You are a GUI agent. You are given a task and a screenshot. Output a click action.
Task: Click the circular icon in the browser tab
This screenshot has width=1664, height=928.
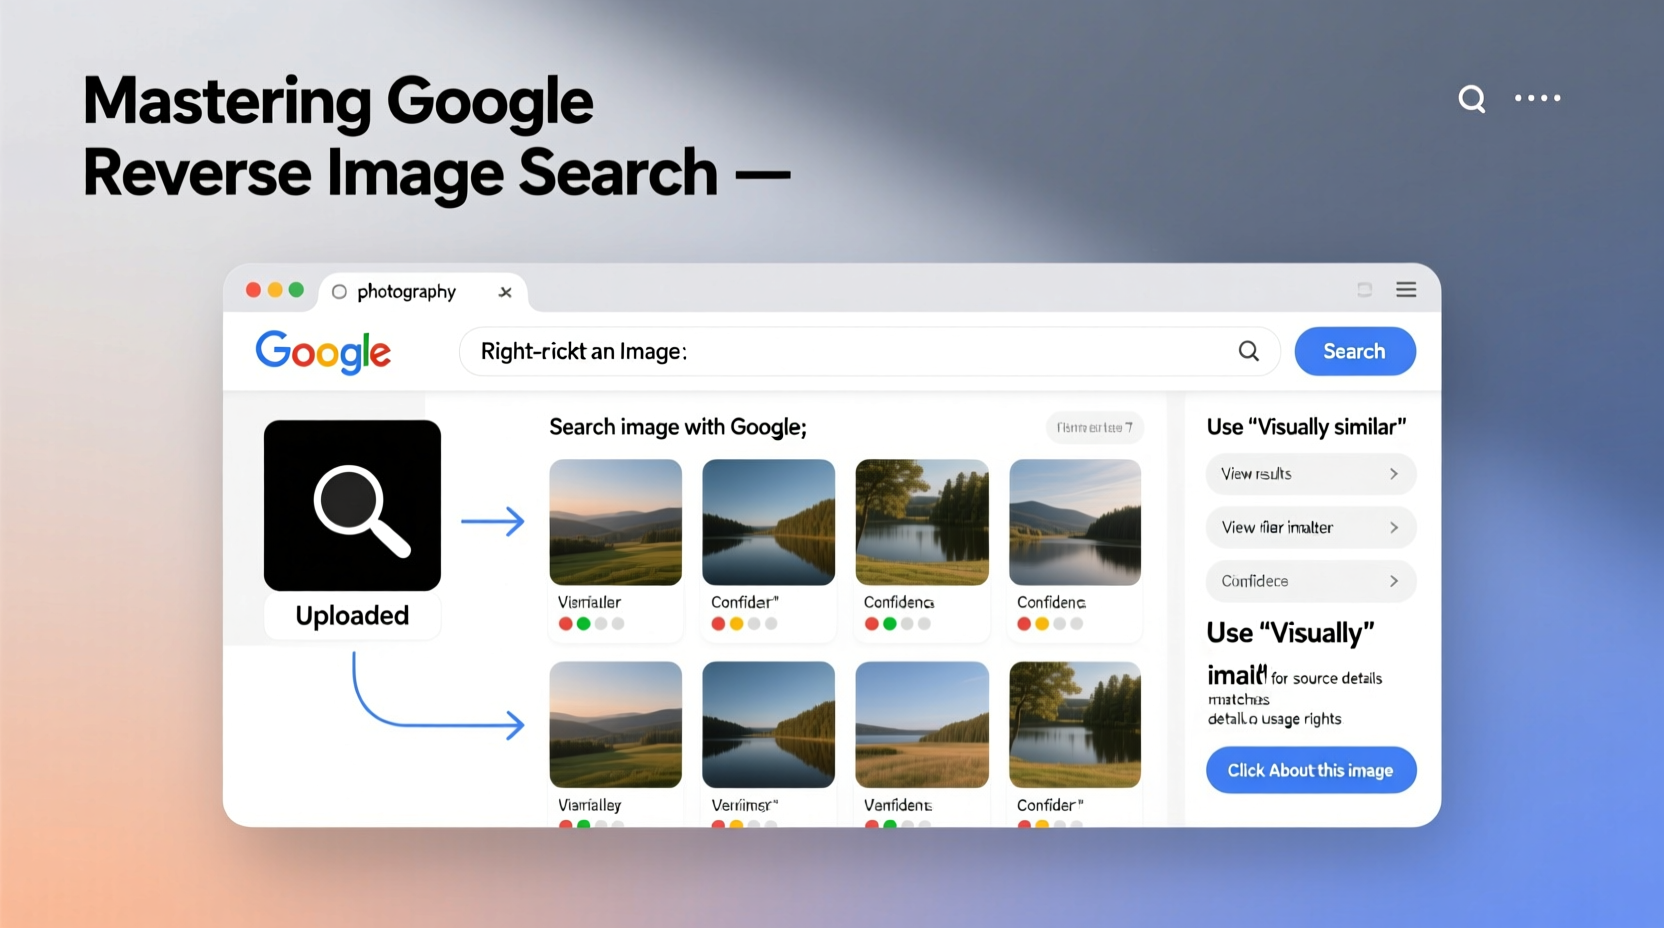click(x=339, y=291)
